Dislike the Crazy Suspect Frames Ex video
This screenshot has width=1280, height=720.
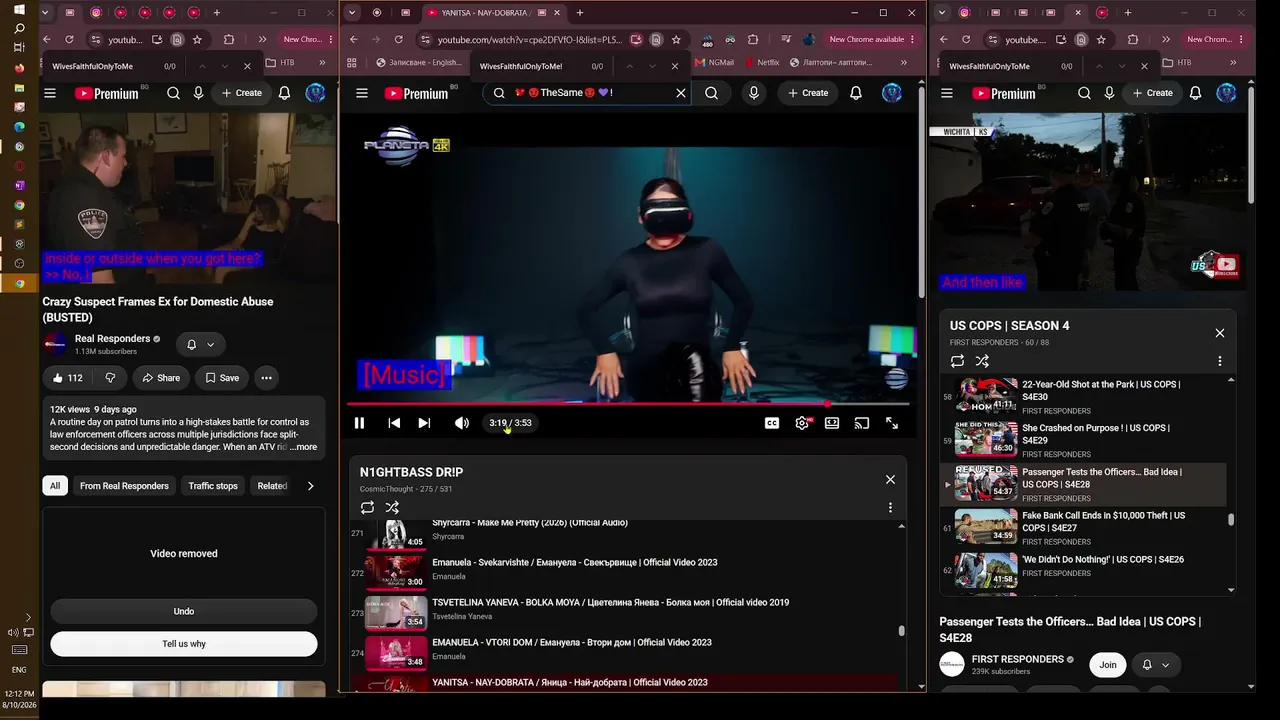pos(111,378)
